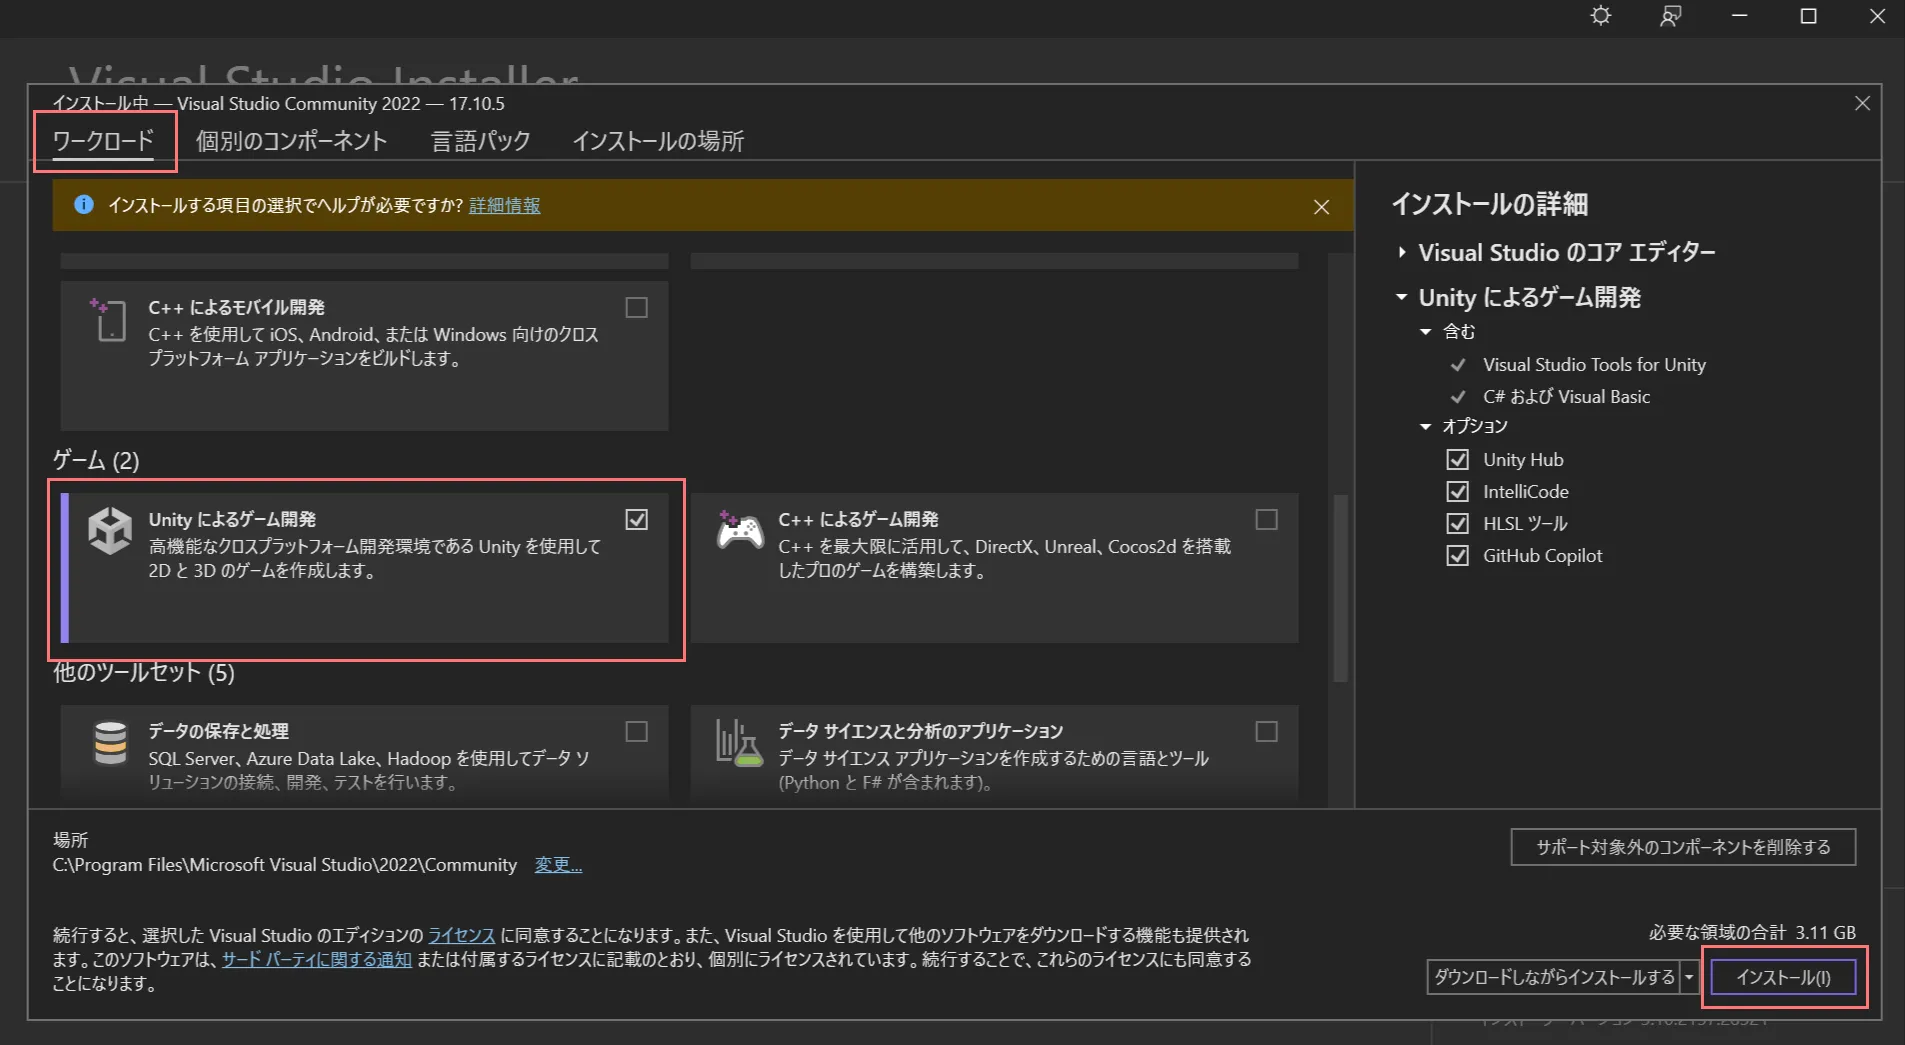1905x1045 pixels.
Task: Click the install path C:\Program Files text
Action: pos(285,865)
